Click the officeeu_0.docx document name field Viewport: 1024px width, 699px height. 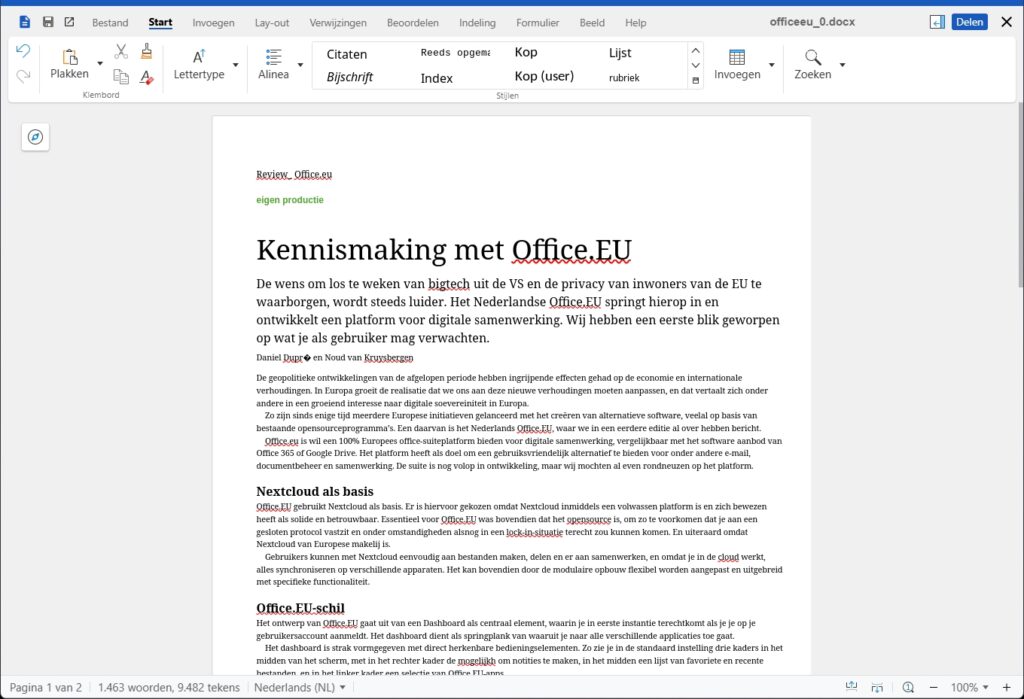click(812, 22)
